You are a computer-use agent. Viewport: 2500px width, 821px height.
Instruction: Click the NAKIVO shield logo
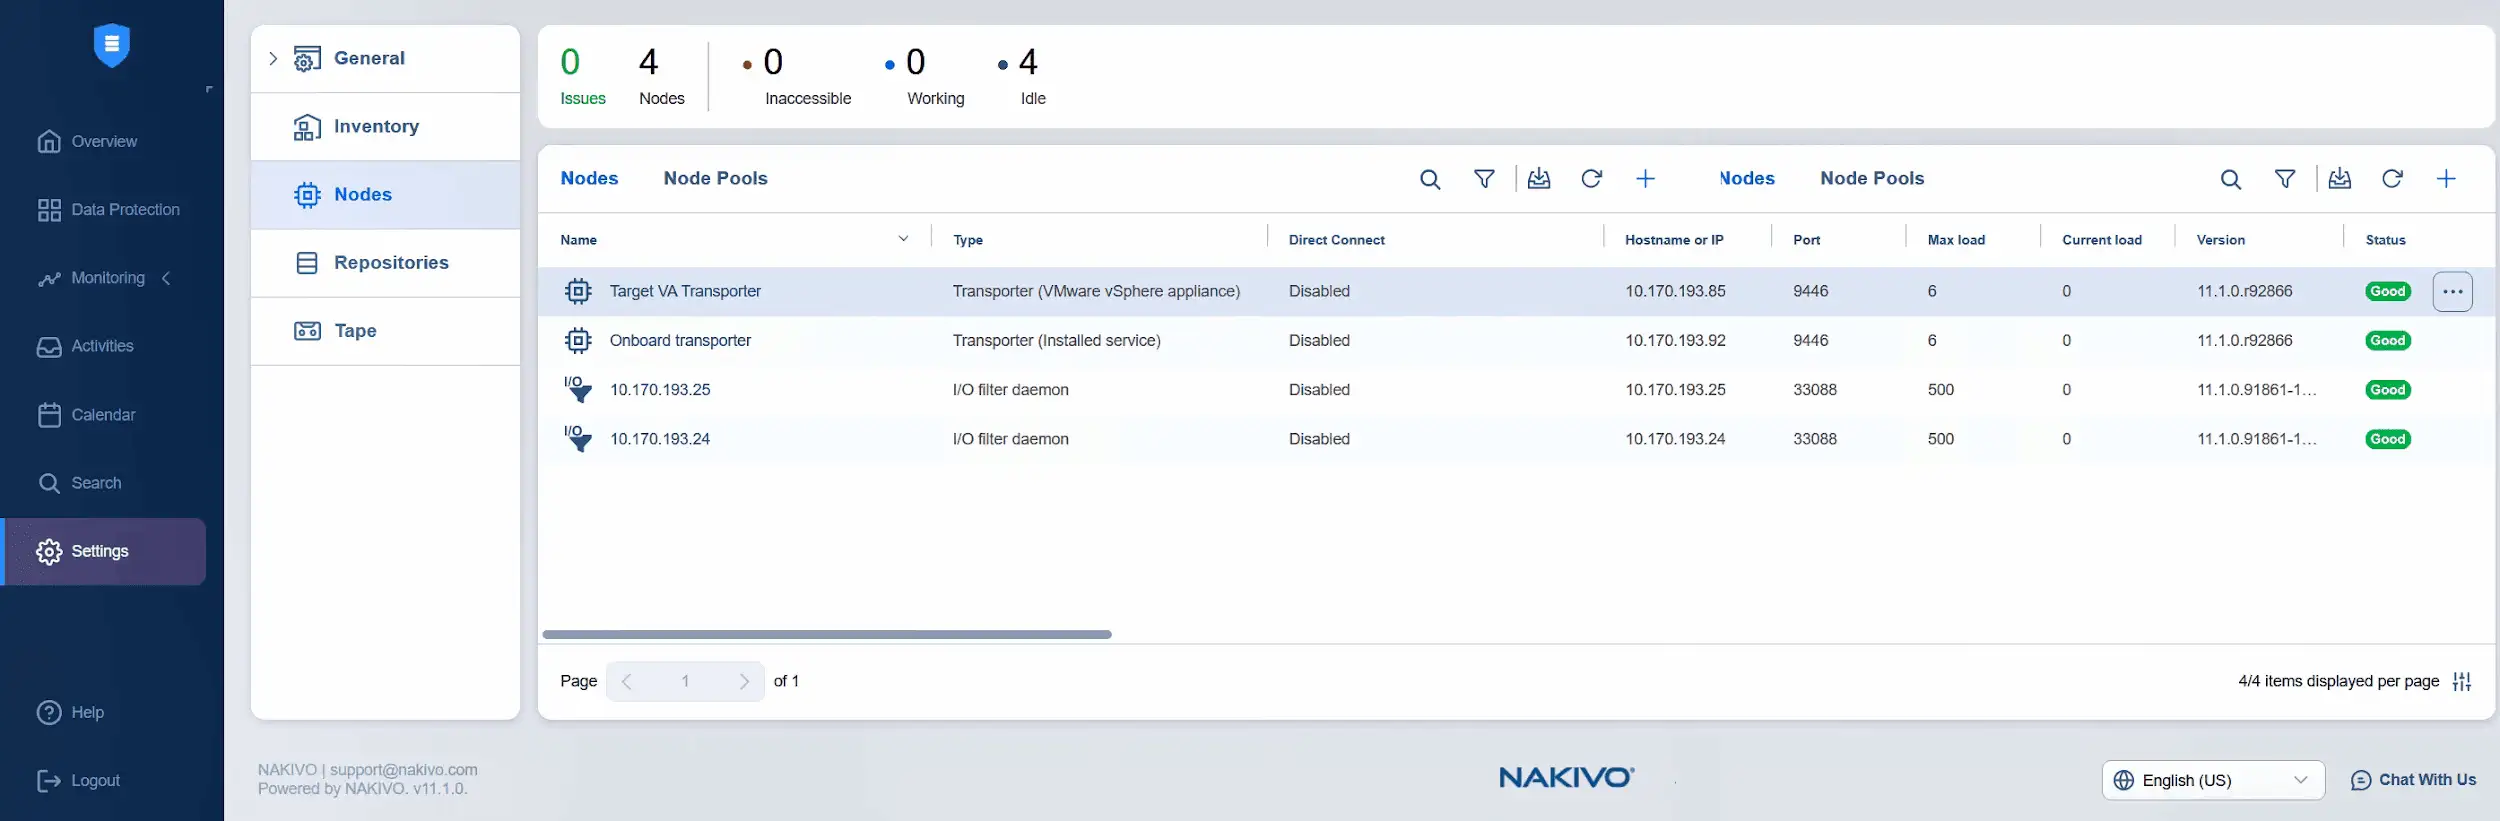[112, 45]
